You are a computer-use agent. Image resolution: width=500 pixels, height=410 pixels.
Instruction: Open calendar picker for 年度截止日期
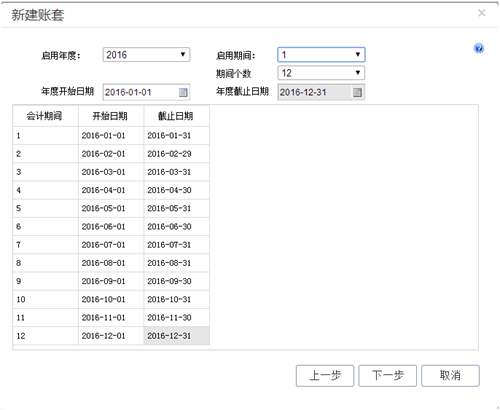357,92
